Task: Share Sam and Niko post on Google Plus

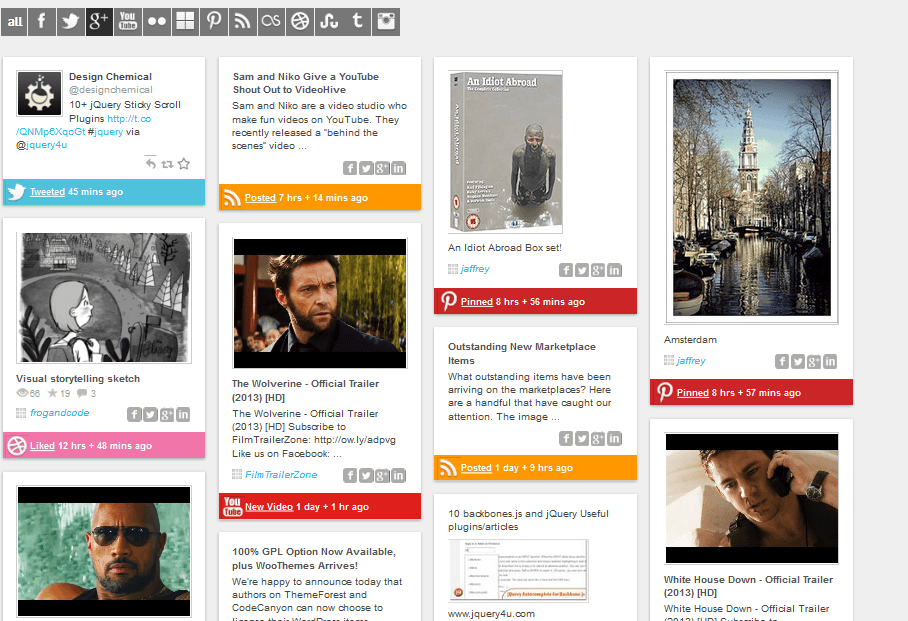Action: pos(382,168)
